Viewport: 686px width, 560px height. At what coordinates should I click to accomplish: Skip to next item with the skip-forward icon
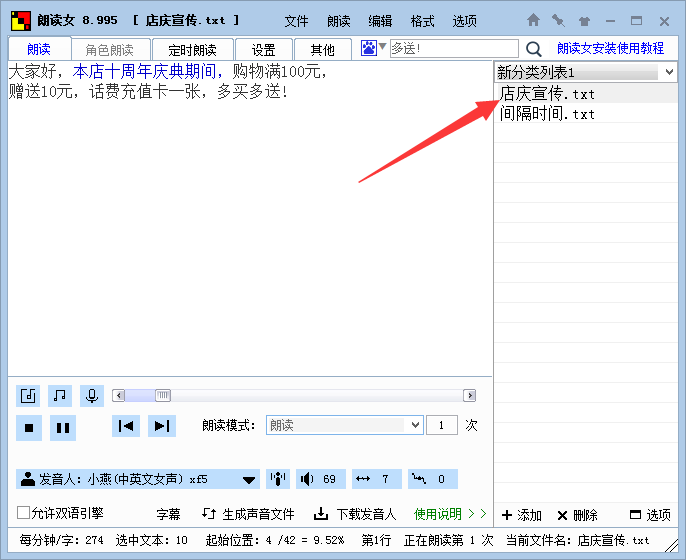click(161, 426)
